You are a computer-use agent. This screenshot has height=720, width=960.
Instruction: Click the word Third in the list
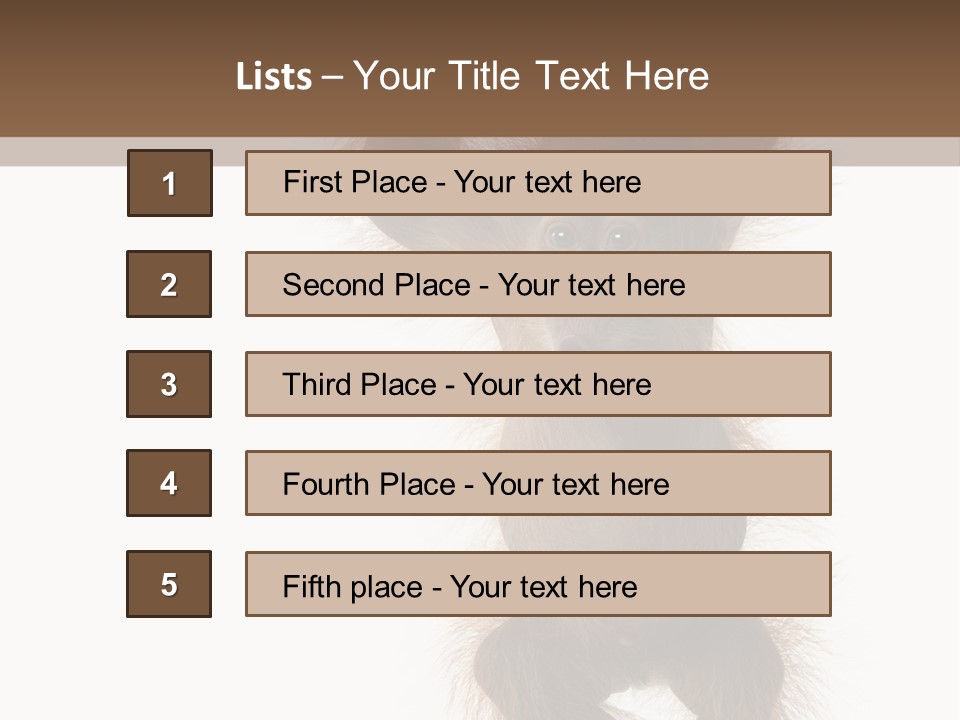[317, 385]
